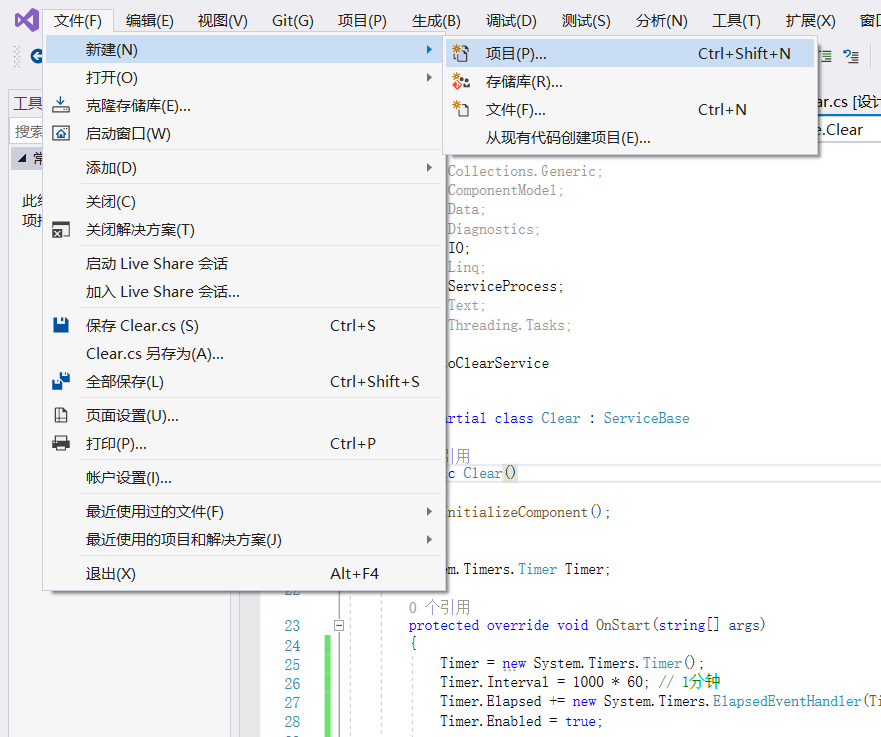881x737 pixels.
Task: Select 保存 Clear.cs (S)
Action: (244, 325)
